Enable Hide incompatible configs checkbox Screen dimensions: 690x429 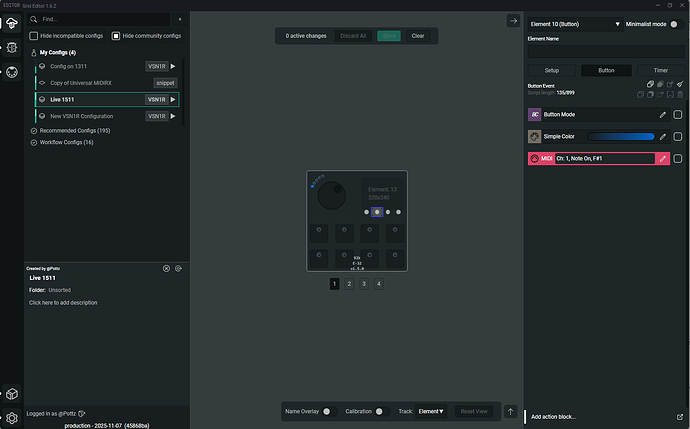click(x=33, y=36)
